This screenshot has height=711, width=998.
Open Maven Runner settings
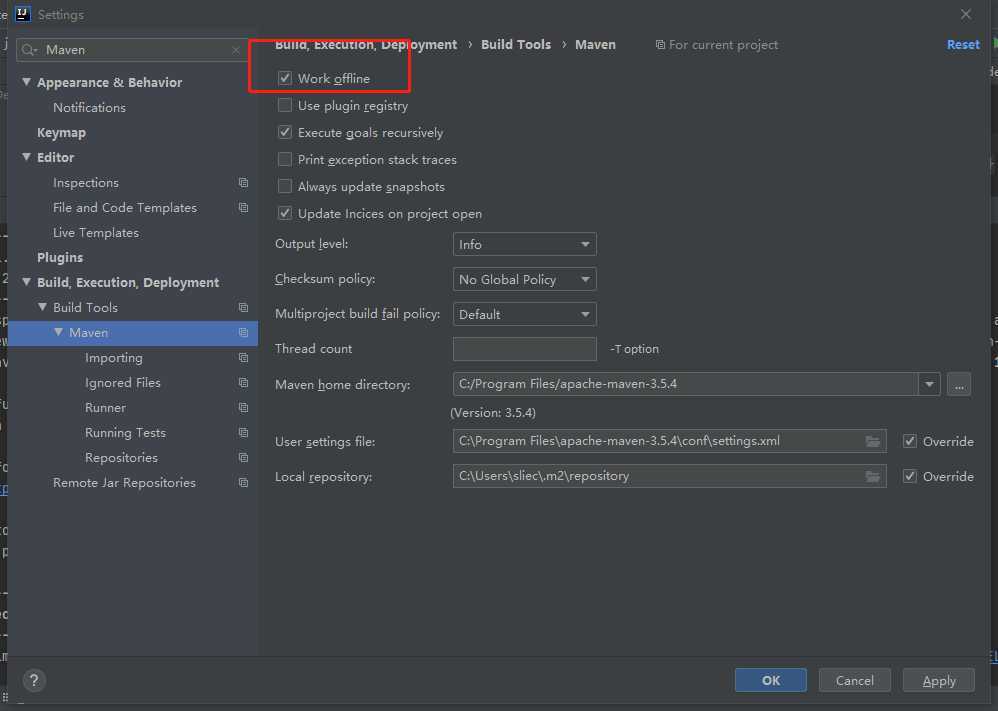click(105, 407)
